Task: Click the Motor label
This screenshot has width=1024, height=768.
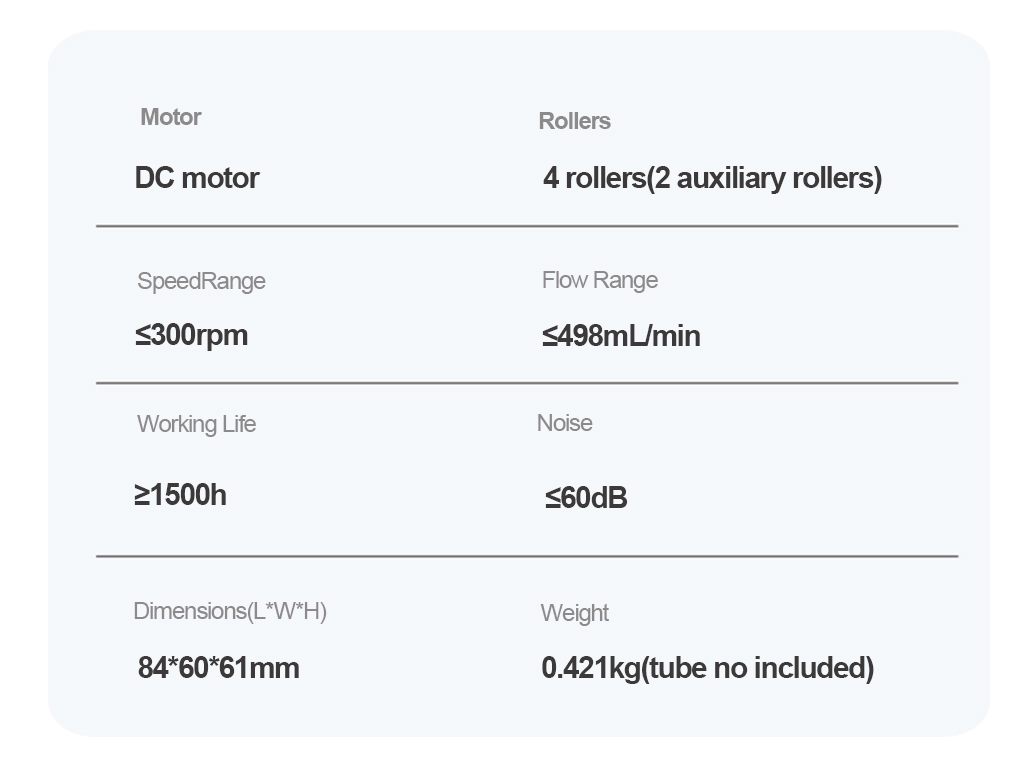Action: pyautogui.click(x=170, y=117)
